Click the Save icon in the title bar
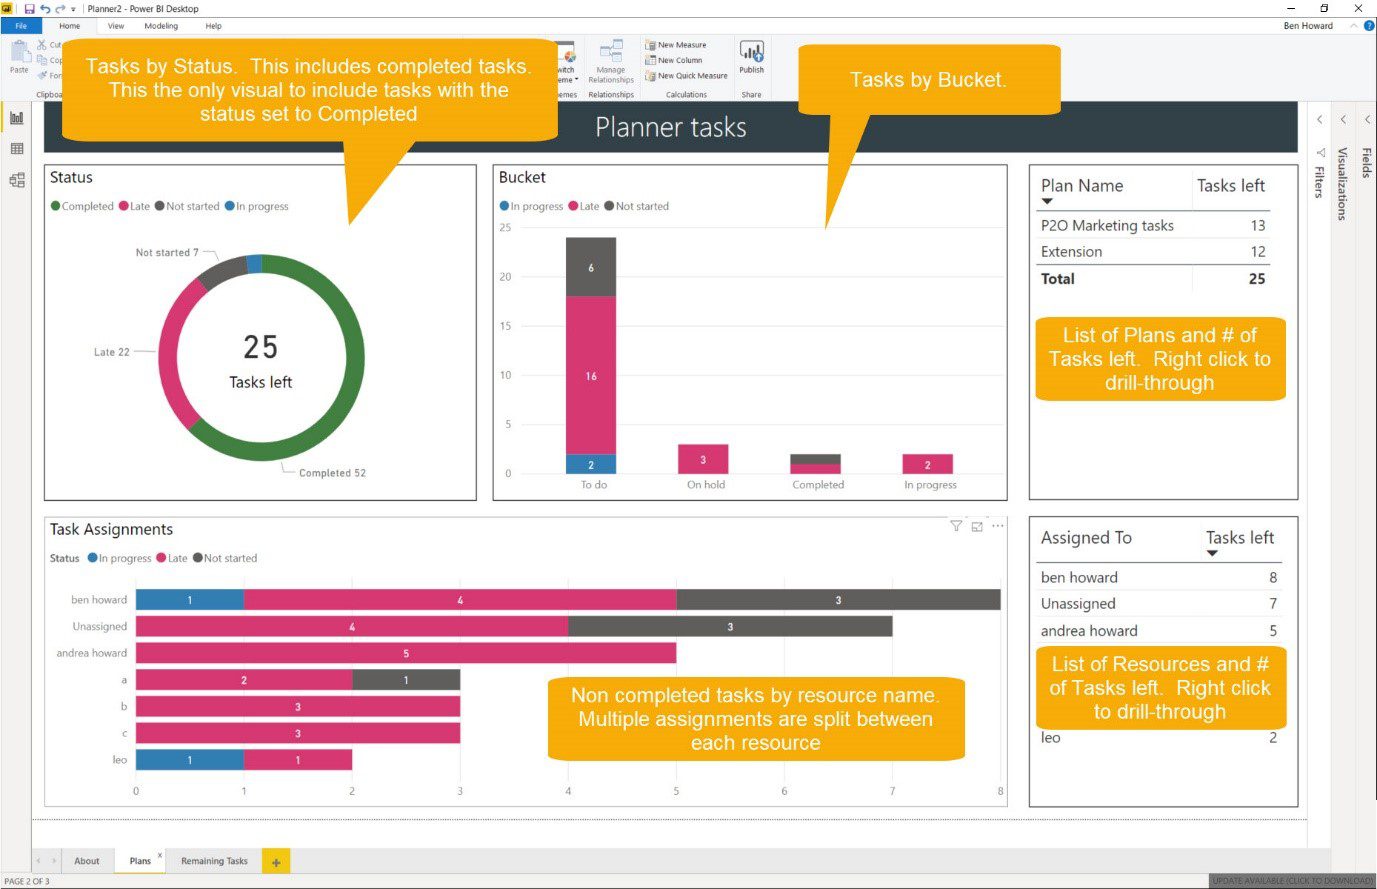This screenshot has height=889, width=1377. coord(29,9)
